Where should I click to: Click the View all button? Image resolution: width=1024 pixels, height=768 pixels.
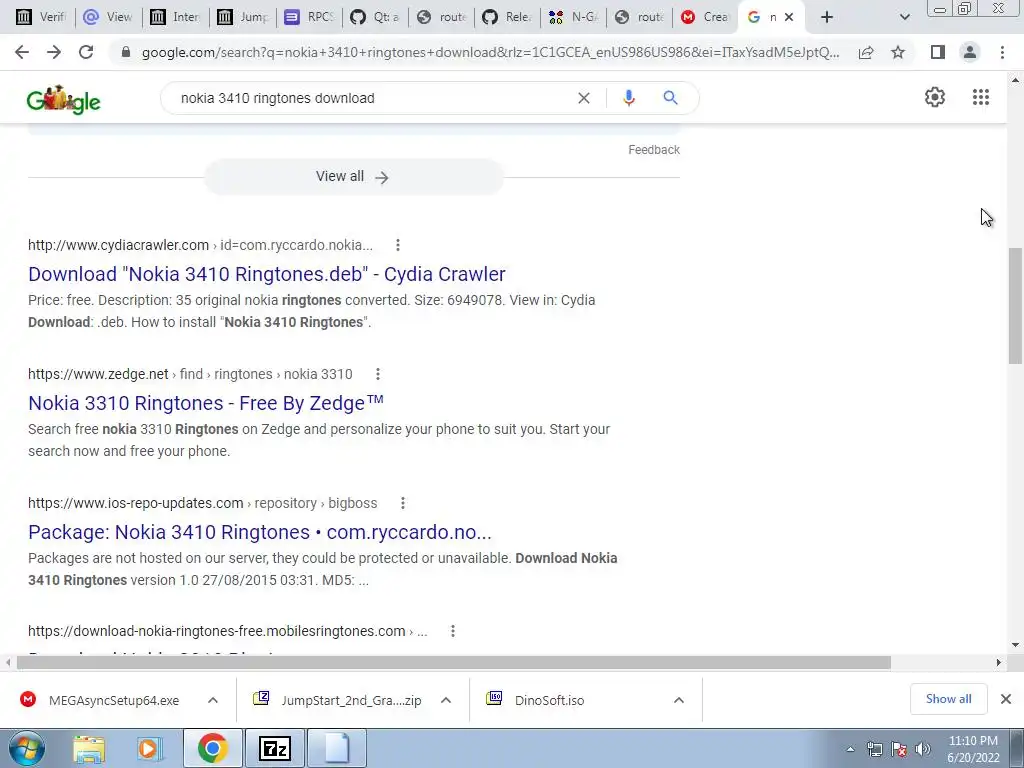point(353,177)
